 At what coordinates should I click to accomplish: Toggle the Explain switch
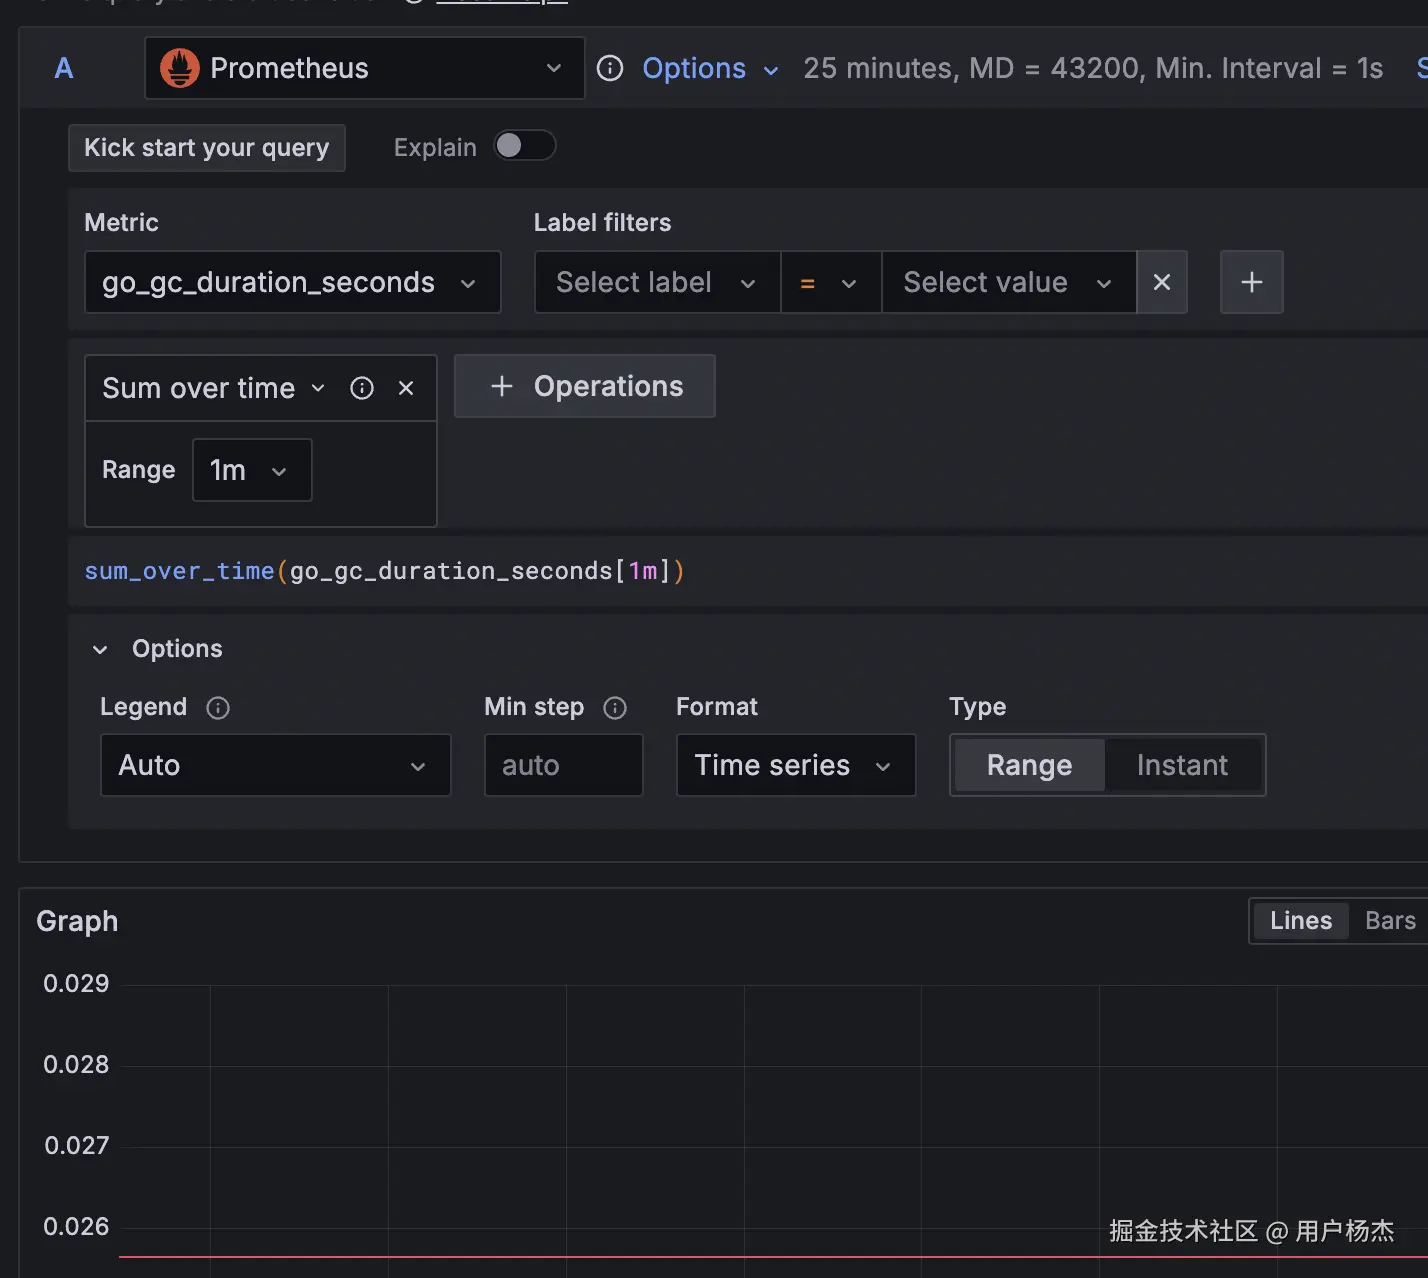(525, 146)
